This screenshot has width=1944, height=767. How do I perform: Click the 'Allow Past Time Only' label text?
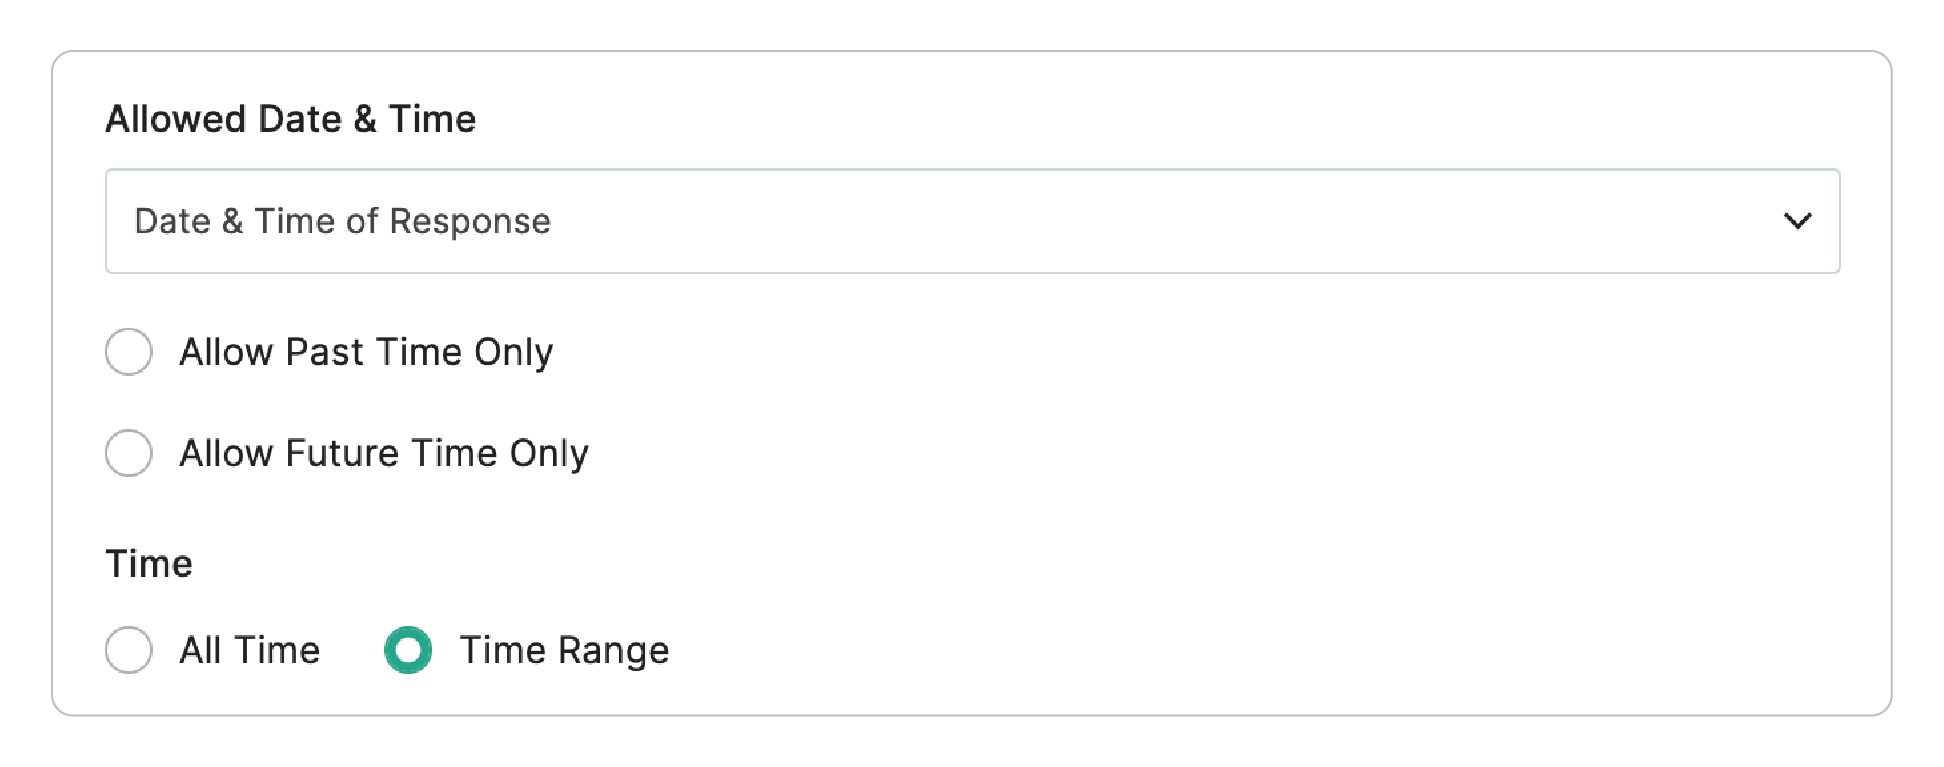[366, 352]
